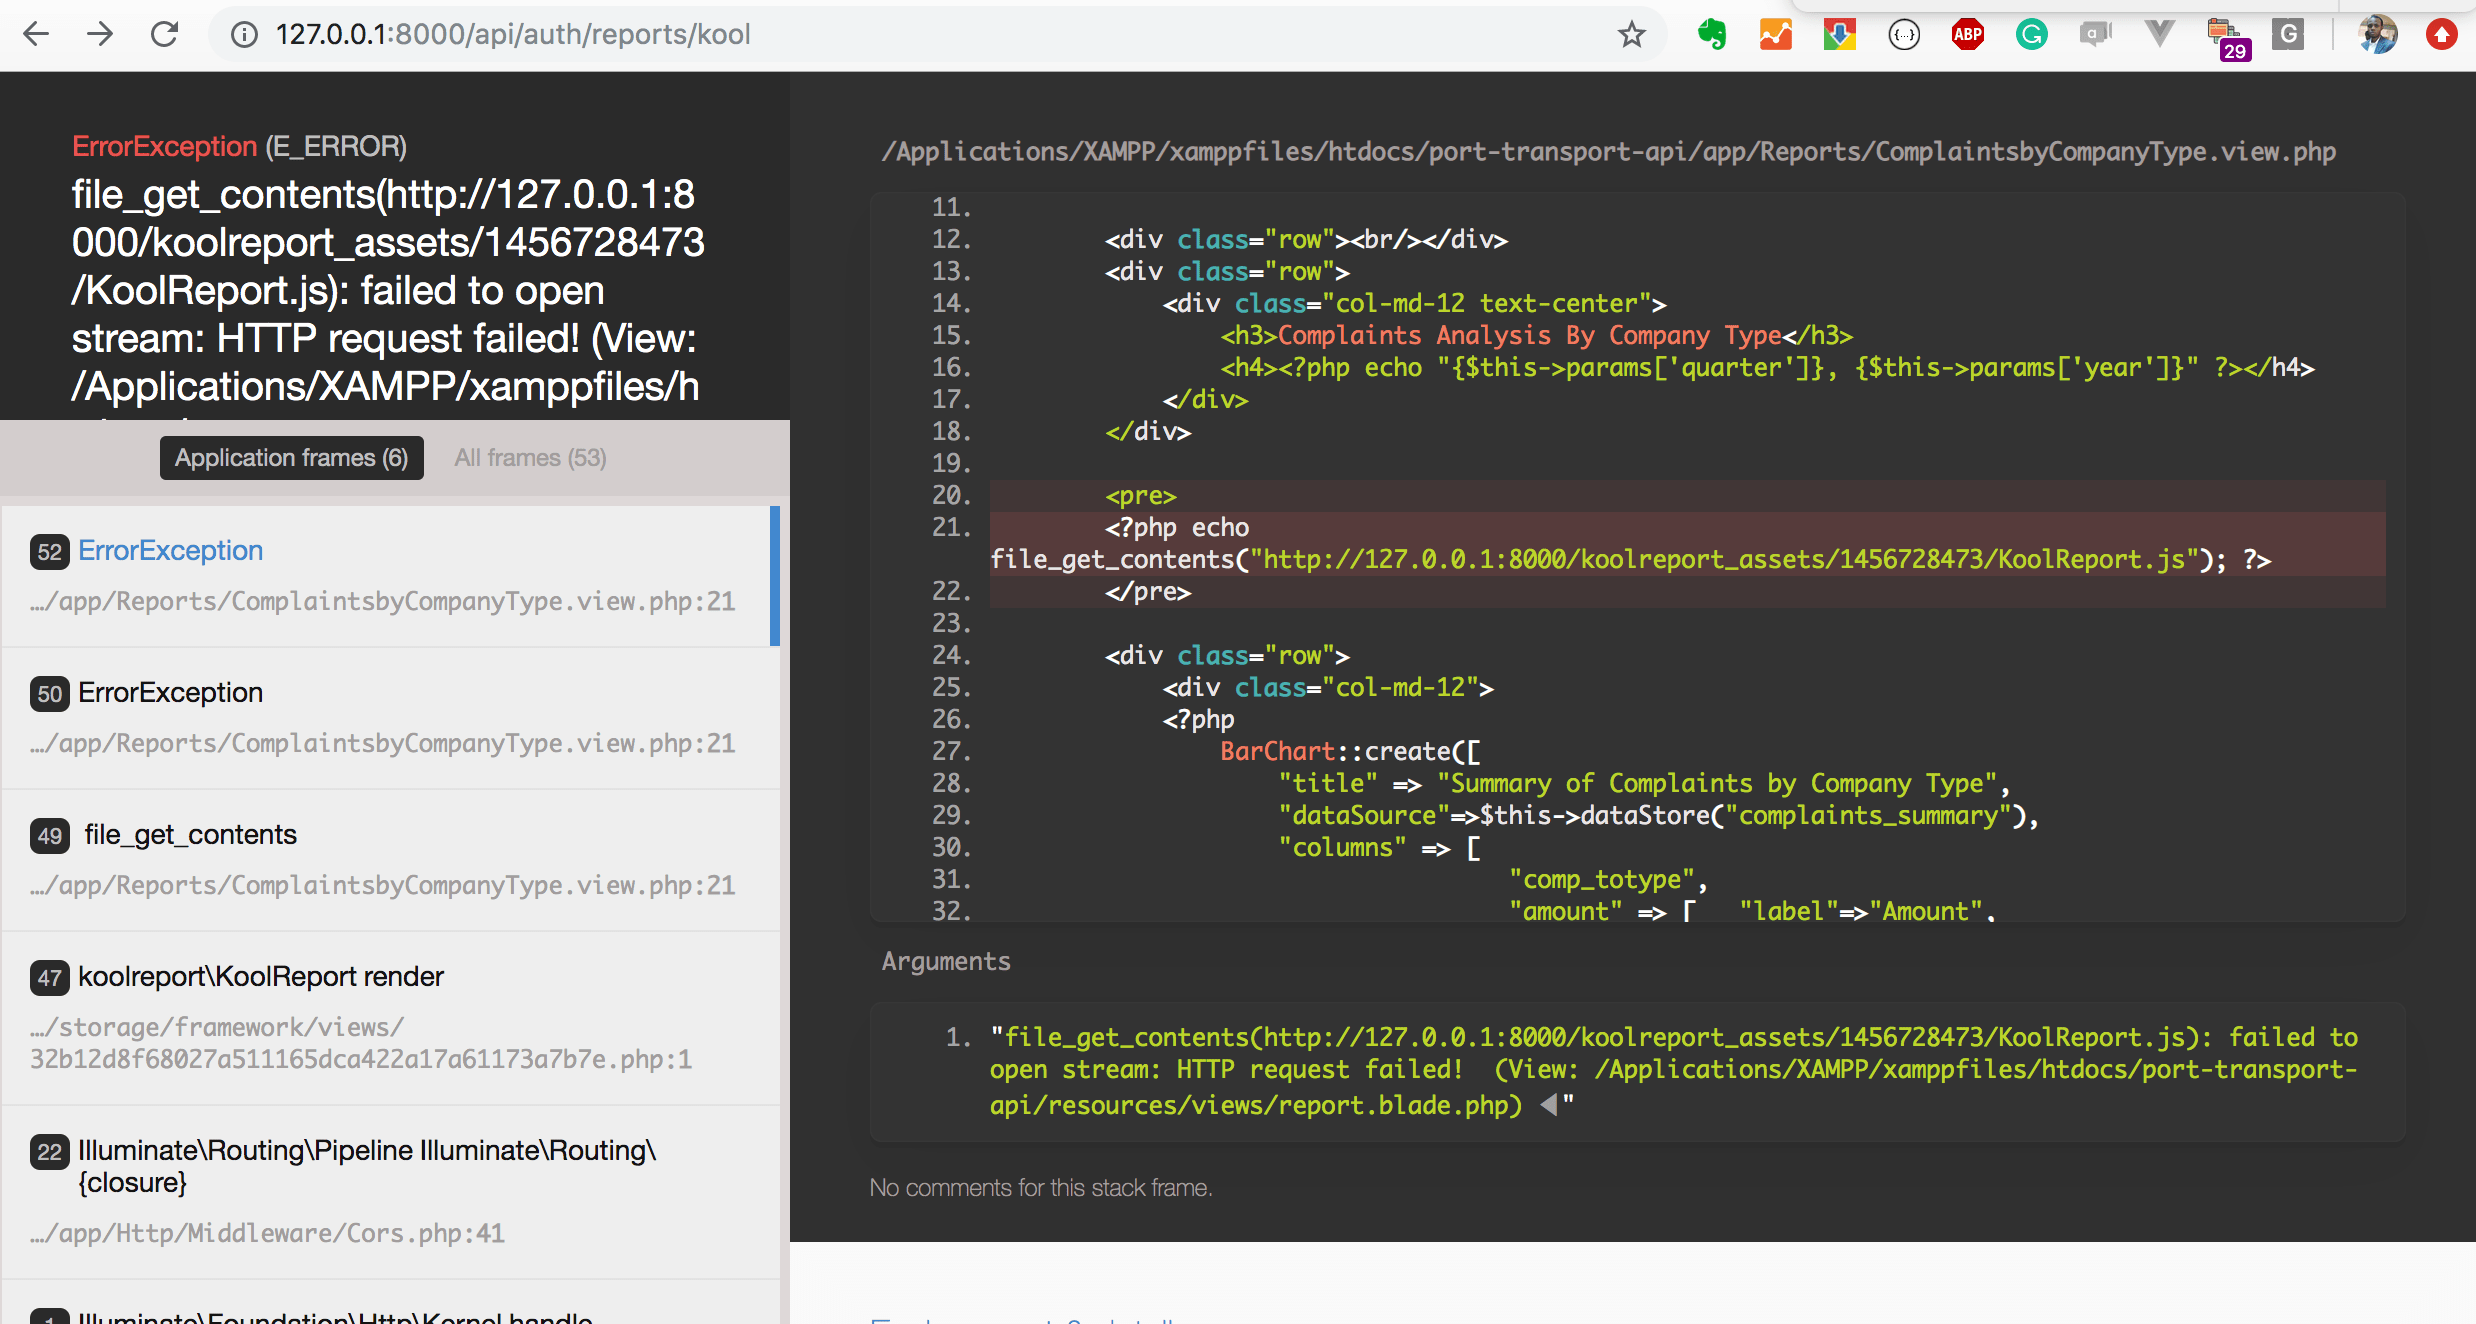Click the left triangle in the argument string
Screen dimensions: 2476x1324
(1548, 1105)
